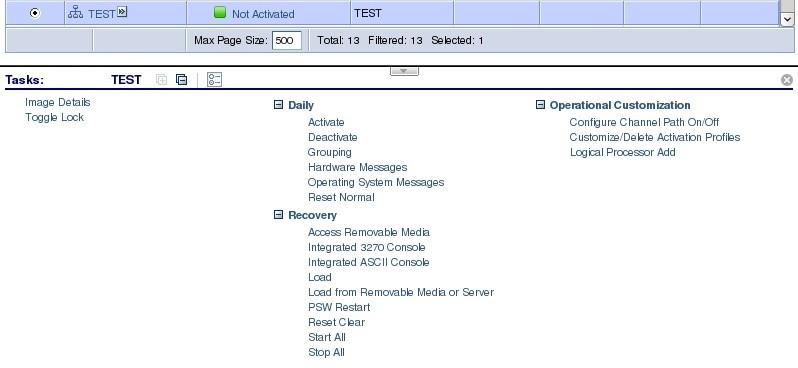Launch the Deactivate task
The height and width of the screenshot is (368, 798).
click(x=332, y=137)
